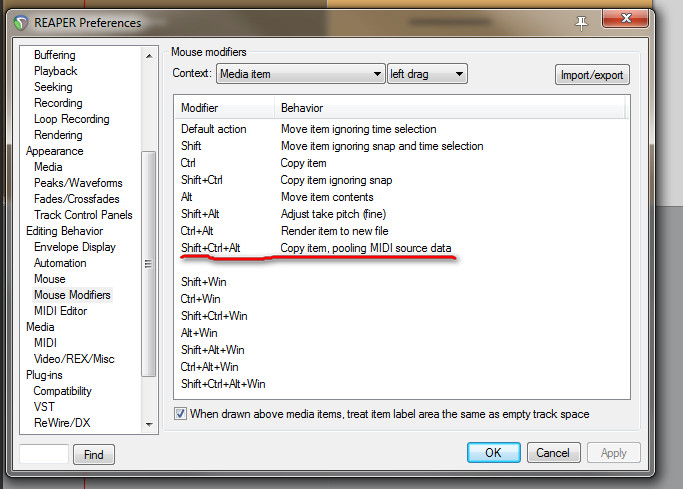Select the Ctrl+Alt Render item row

[401, 231]
